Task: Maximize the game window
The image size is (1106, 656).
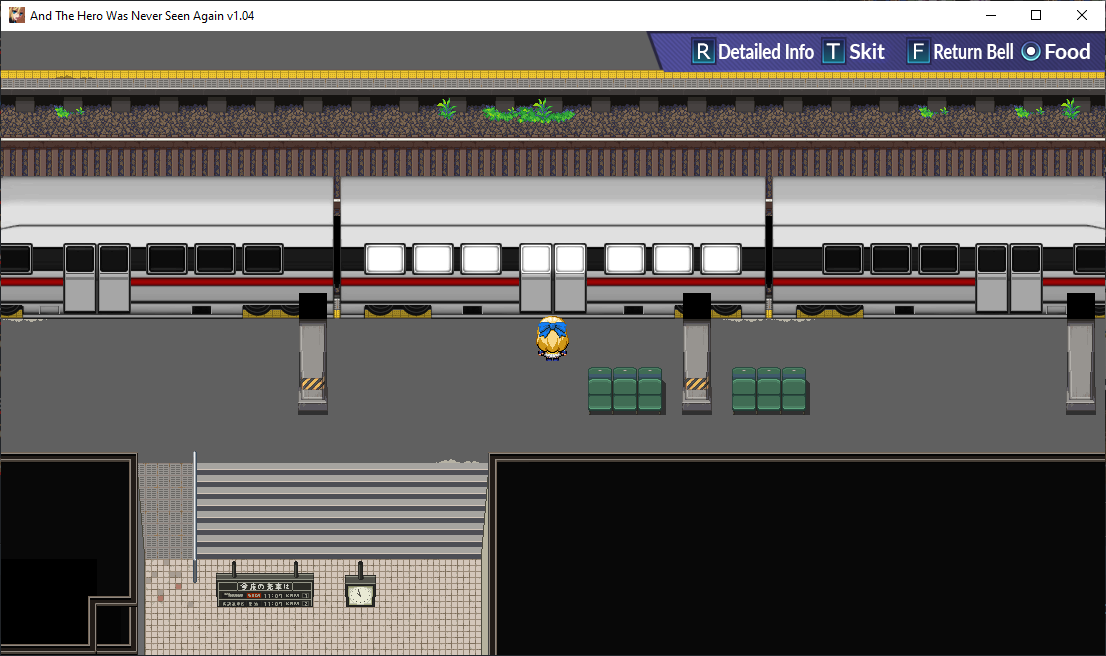Action: pos(1035,16)
